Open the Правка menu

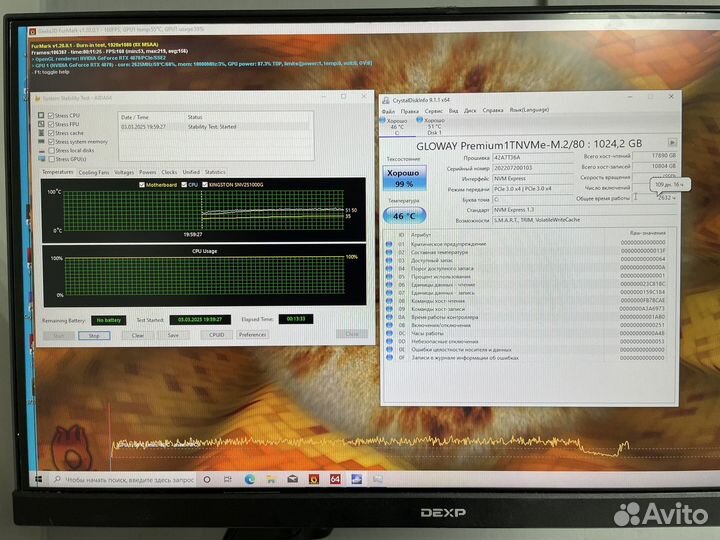point(410,111)
